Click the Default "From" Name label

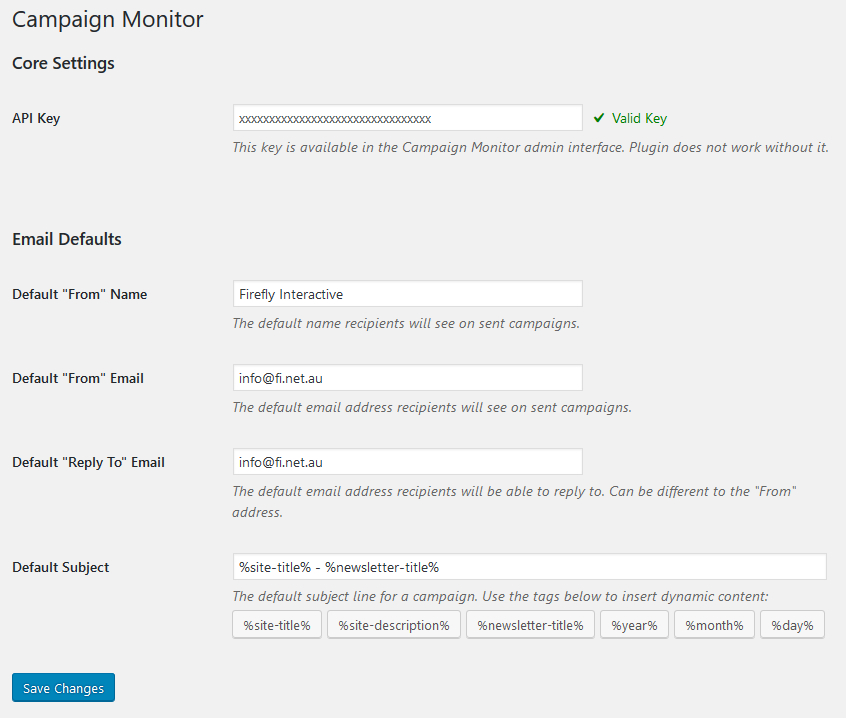80,294
